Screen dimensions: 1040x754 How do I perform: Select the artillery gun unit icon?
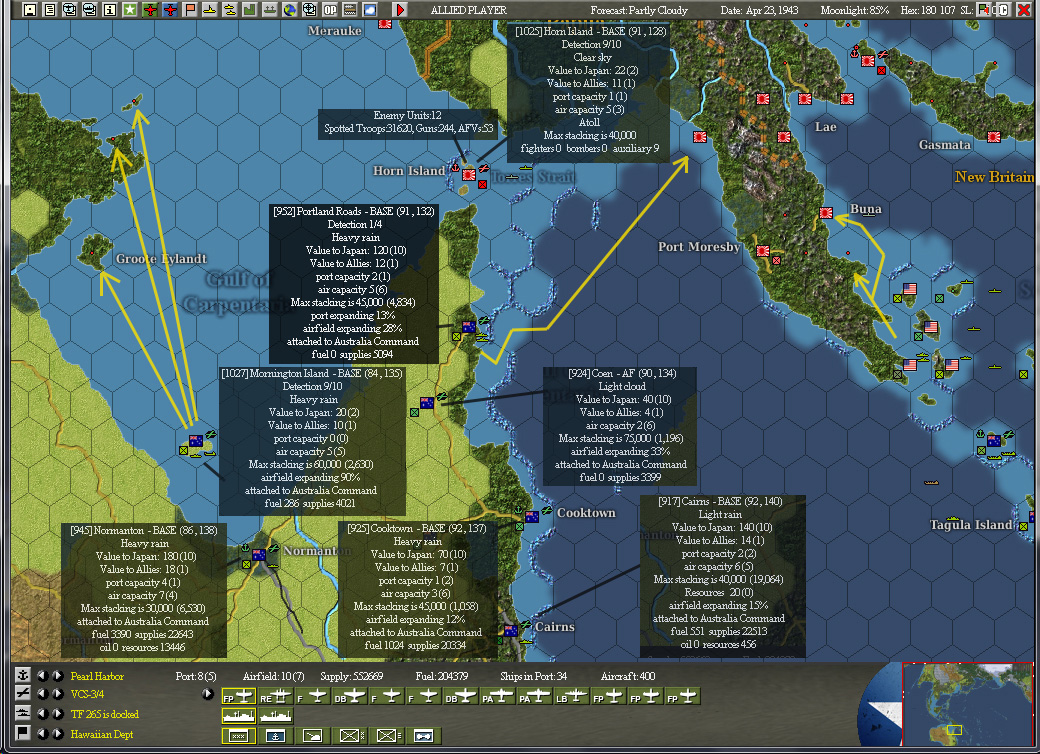[312, 735]
